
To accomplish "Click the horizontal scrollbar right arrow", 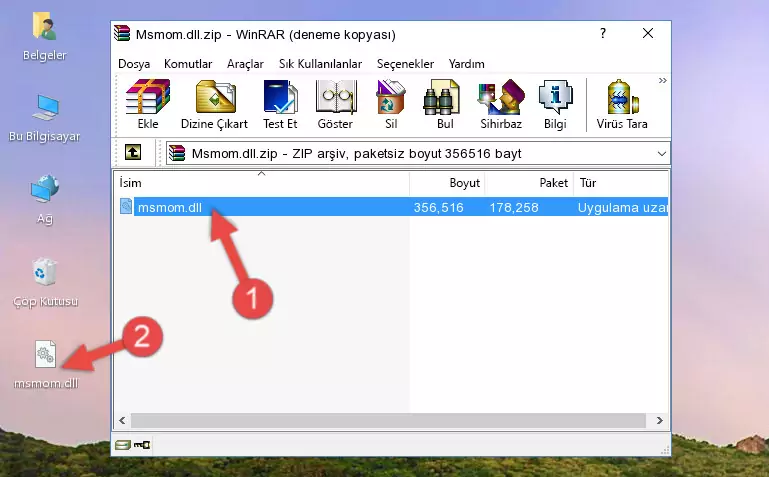I will (x=660, y=421).
